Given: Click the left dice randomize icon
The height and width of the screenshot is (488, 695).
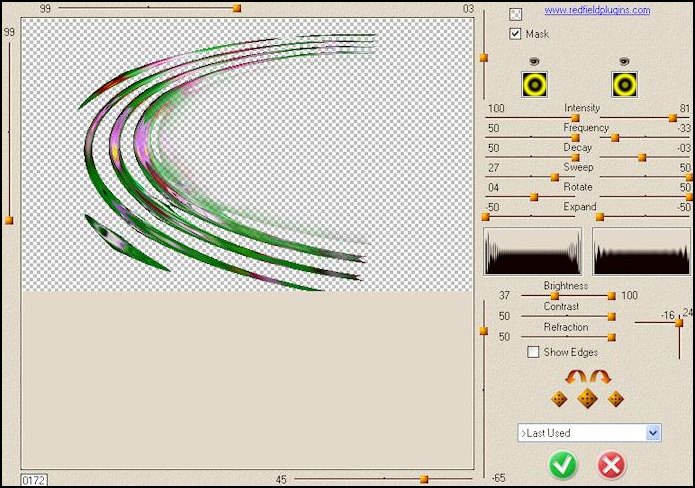Looking at the screenshot, I should click(559, 399).
